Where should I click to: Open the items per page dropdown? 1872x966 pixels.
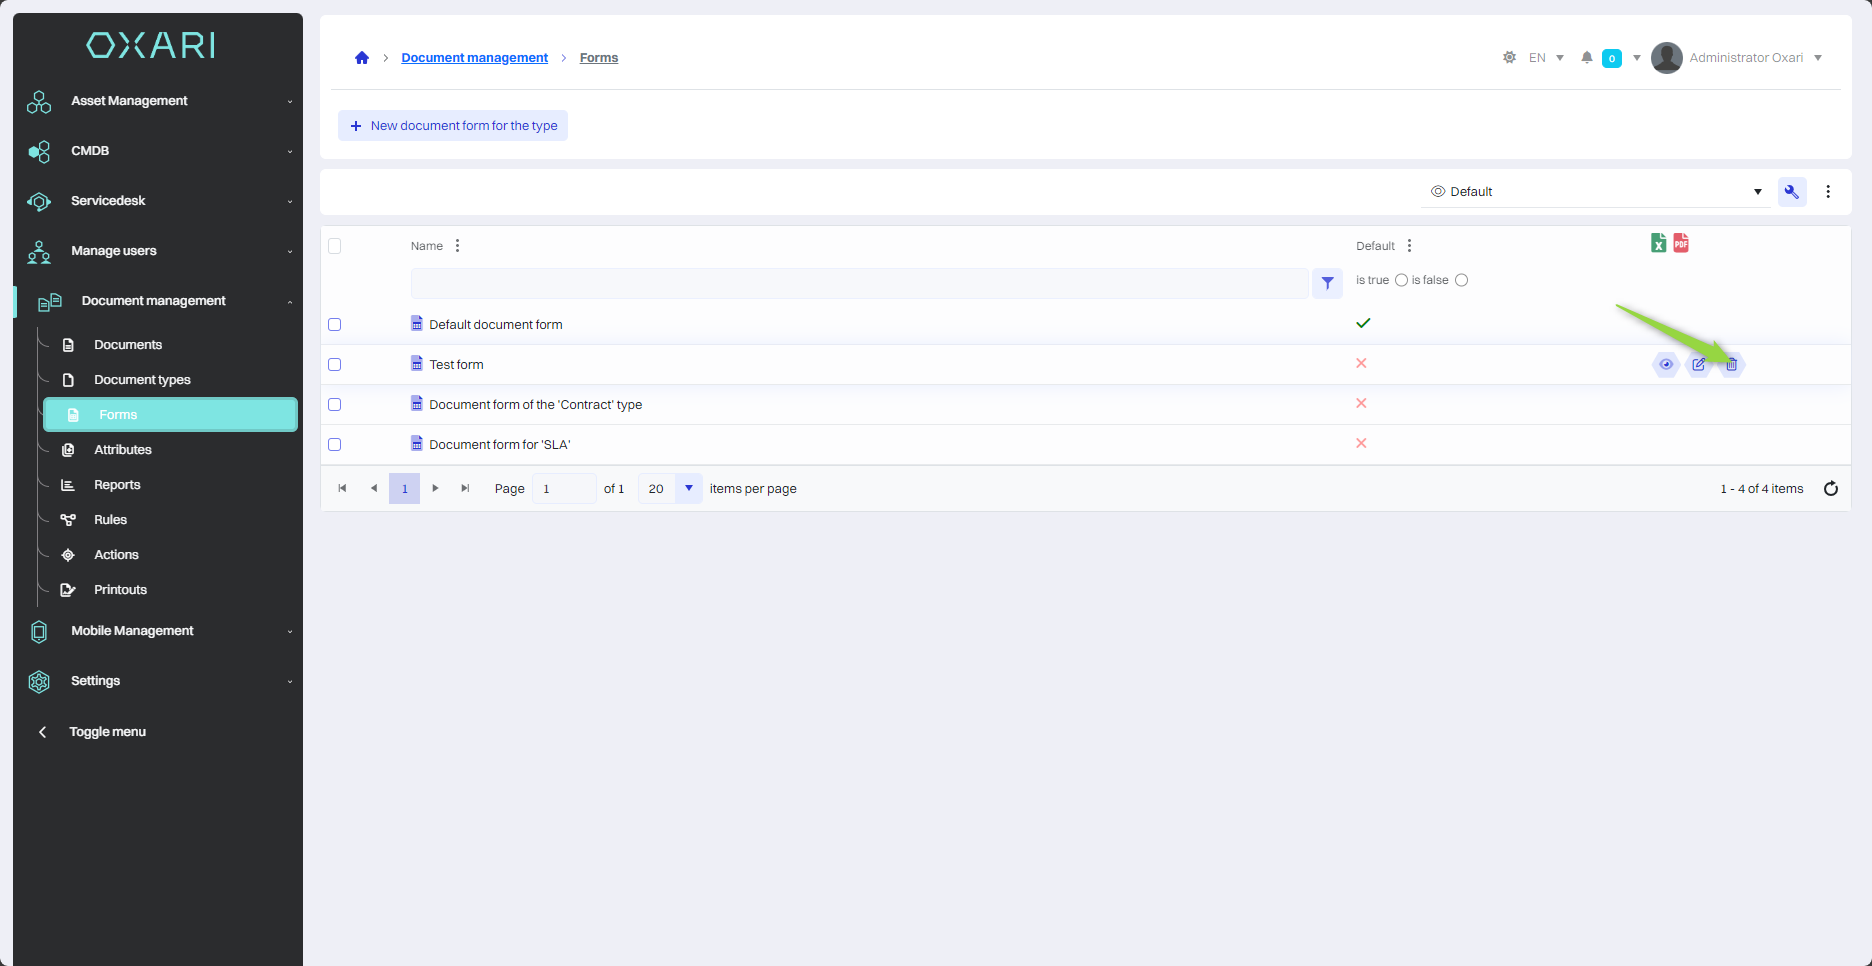pyautogui.click(x=689, y=489)
